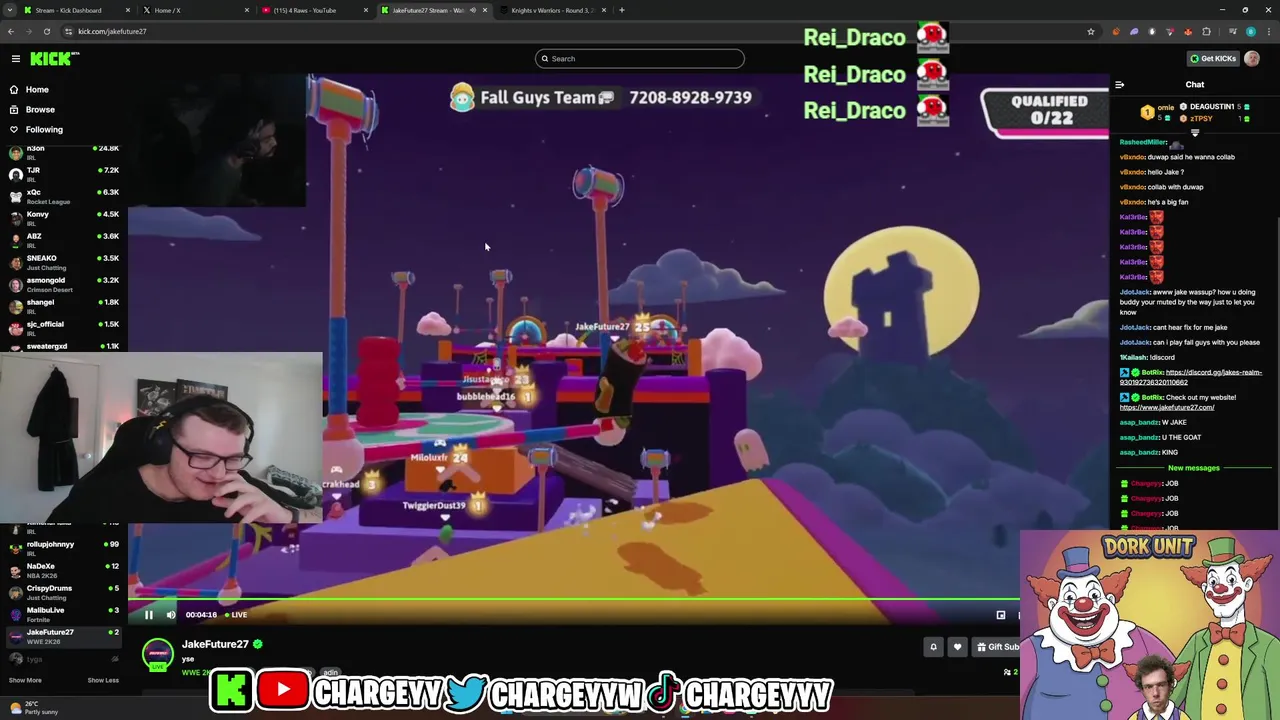Pause the live stream video
This screenshot has height=720, width=1280.
click(x=149, y=615)
